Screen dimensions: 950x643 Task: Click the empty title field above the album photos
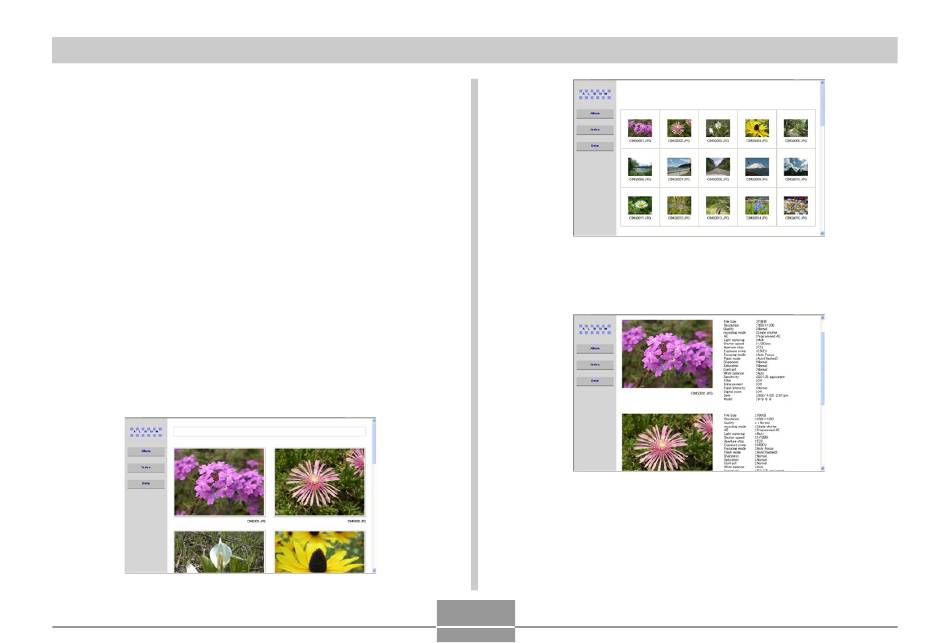click(x=269, y=432)
